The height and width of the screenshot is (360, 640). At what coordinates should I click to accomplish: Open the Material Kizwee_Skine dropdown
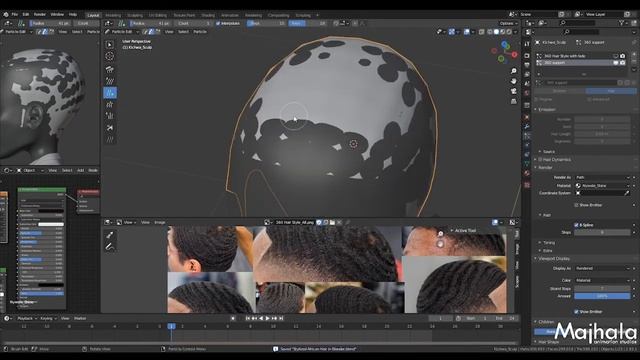pyautogui.click(x=602, y=185)
